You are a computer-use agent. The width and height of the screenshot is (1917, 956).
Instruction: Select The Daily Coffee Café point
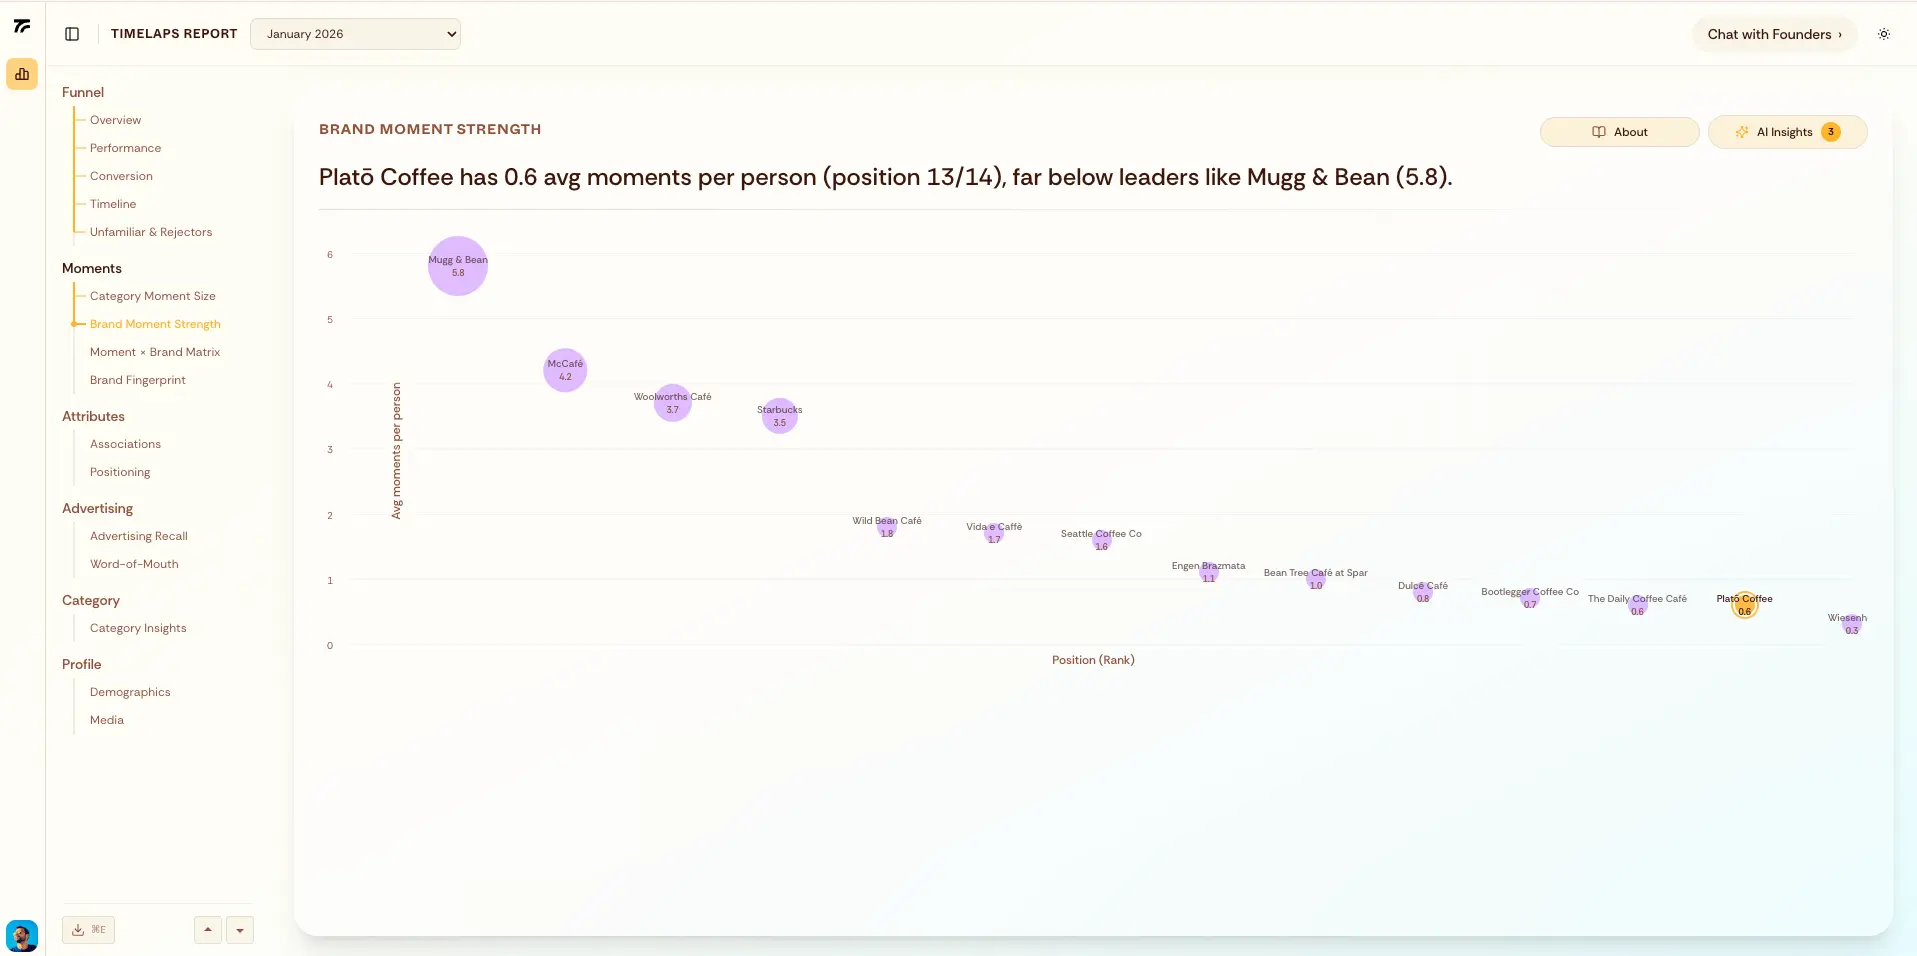click(1637, 605)
